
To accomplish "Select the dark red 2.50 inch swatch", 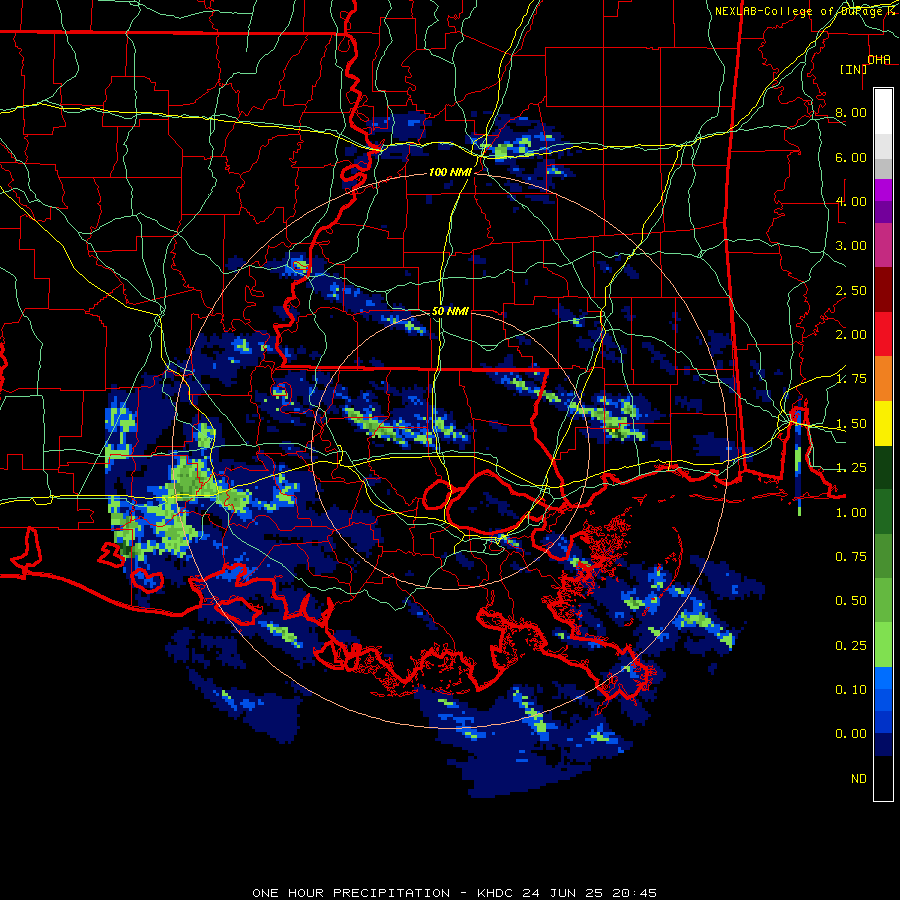I will 883,290.
